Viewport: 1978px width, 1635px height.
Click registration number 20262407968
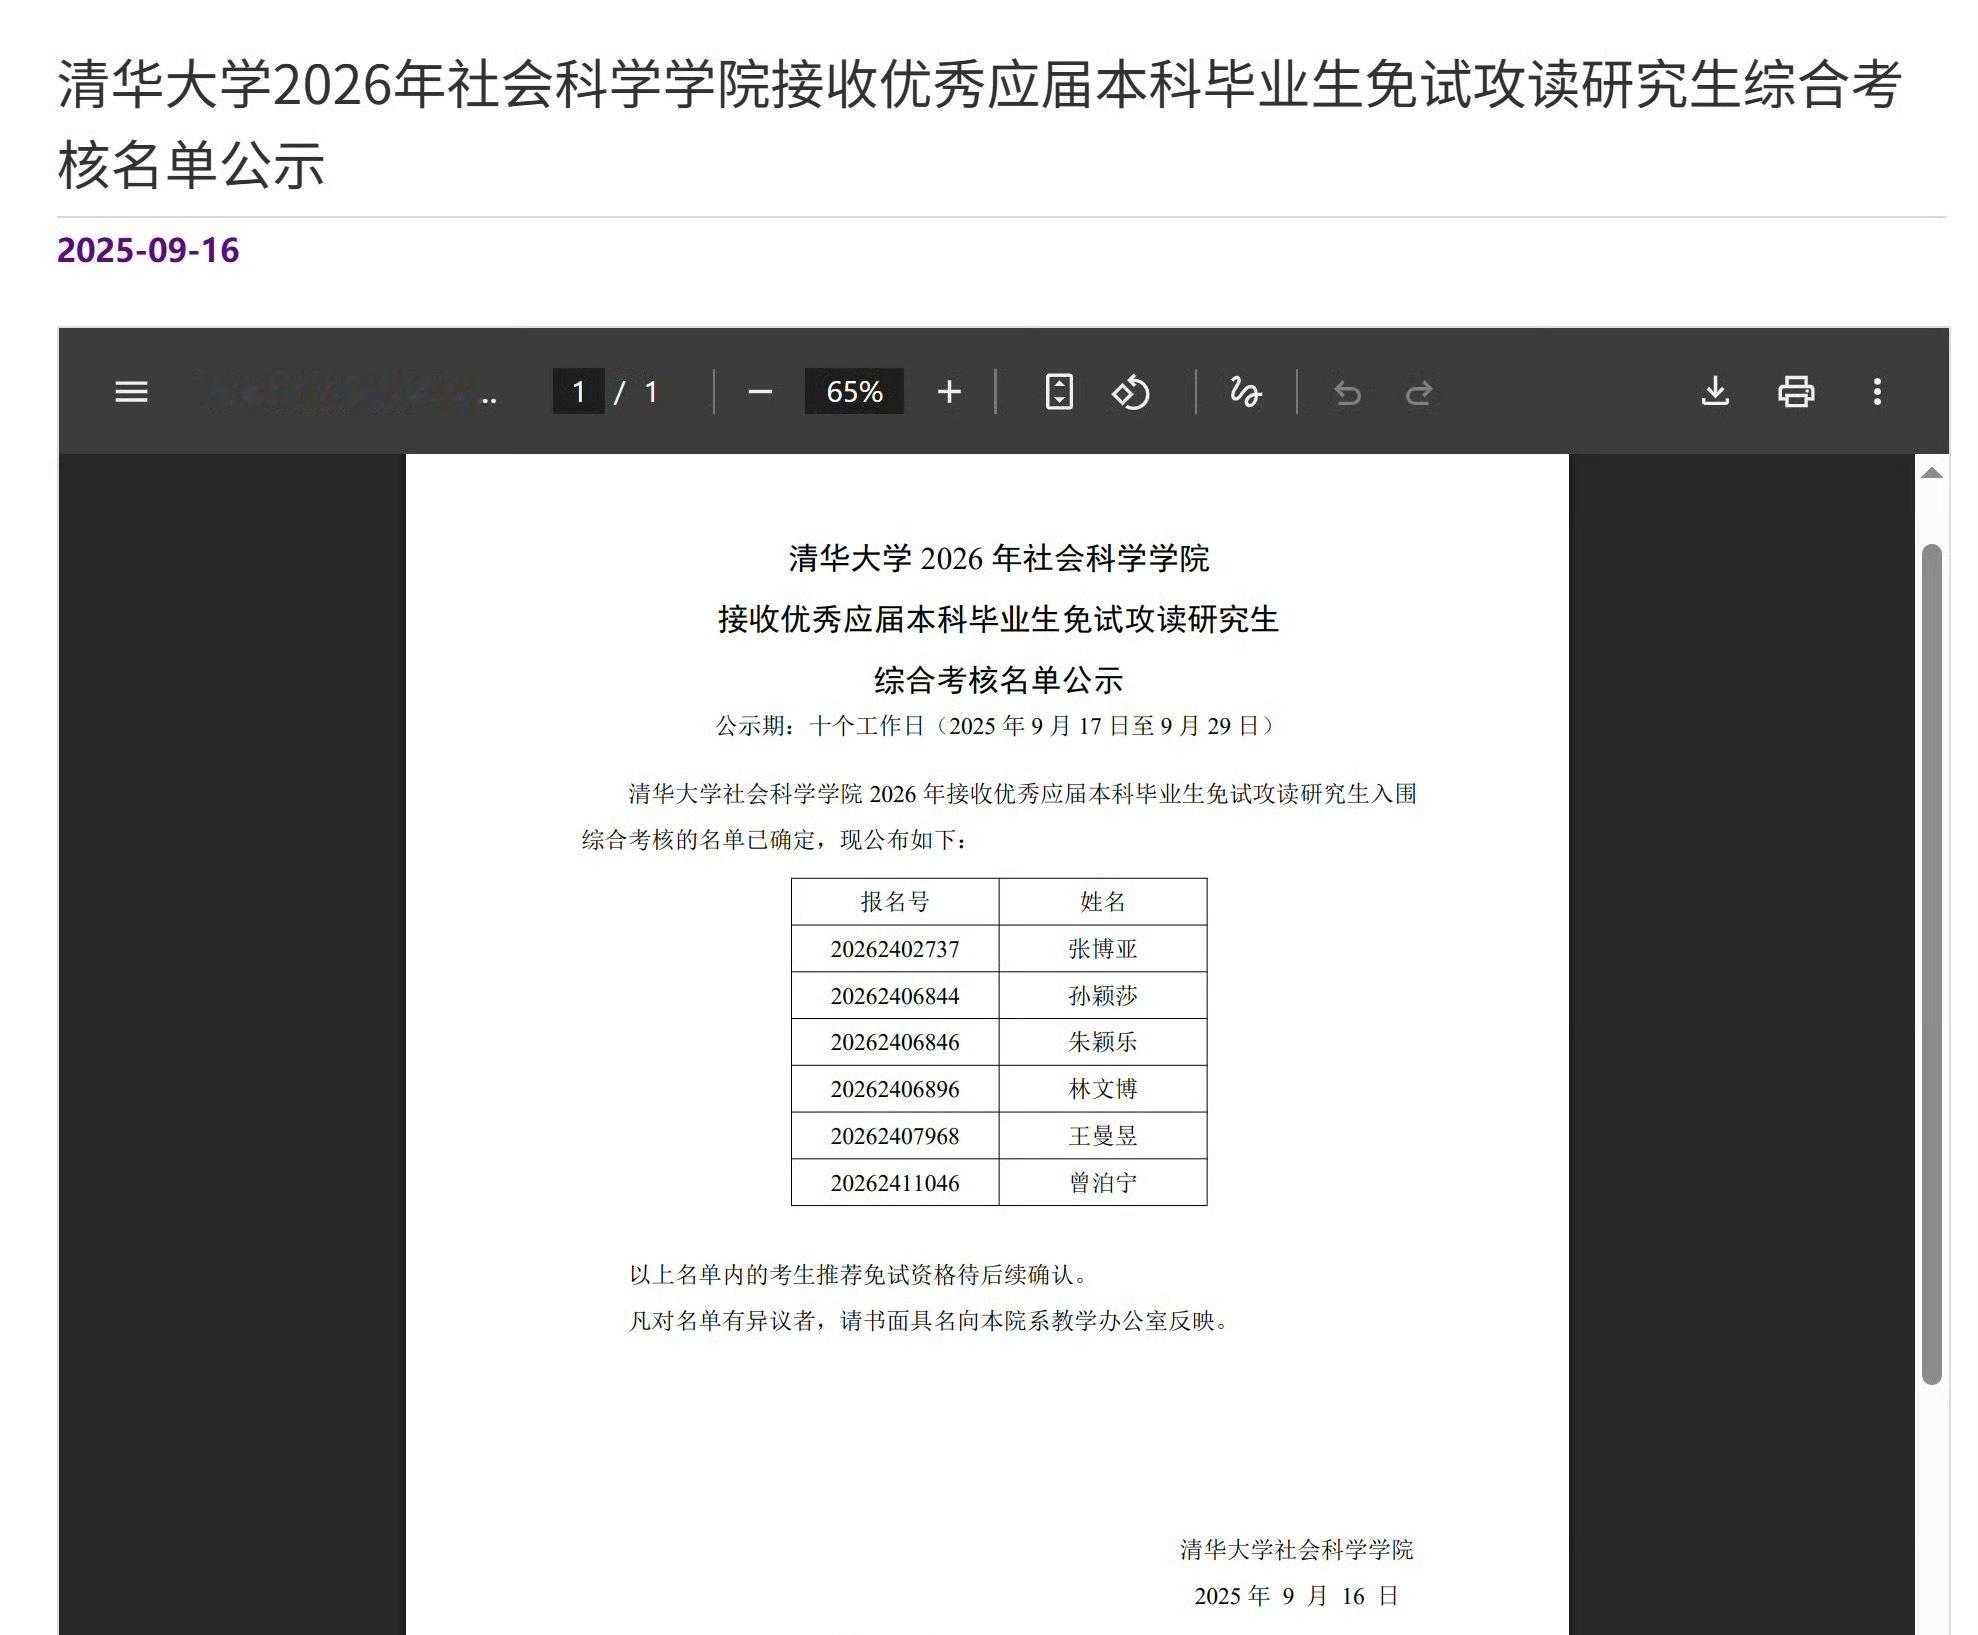click(x=895, y=1136)
